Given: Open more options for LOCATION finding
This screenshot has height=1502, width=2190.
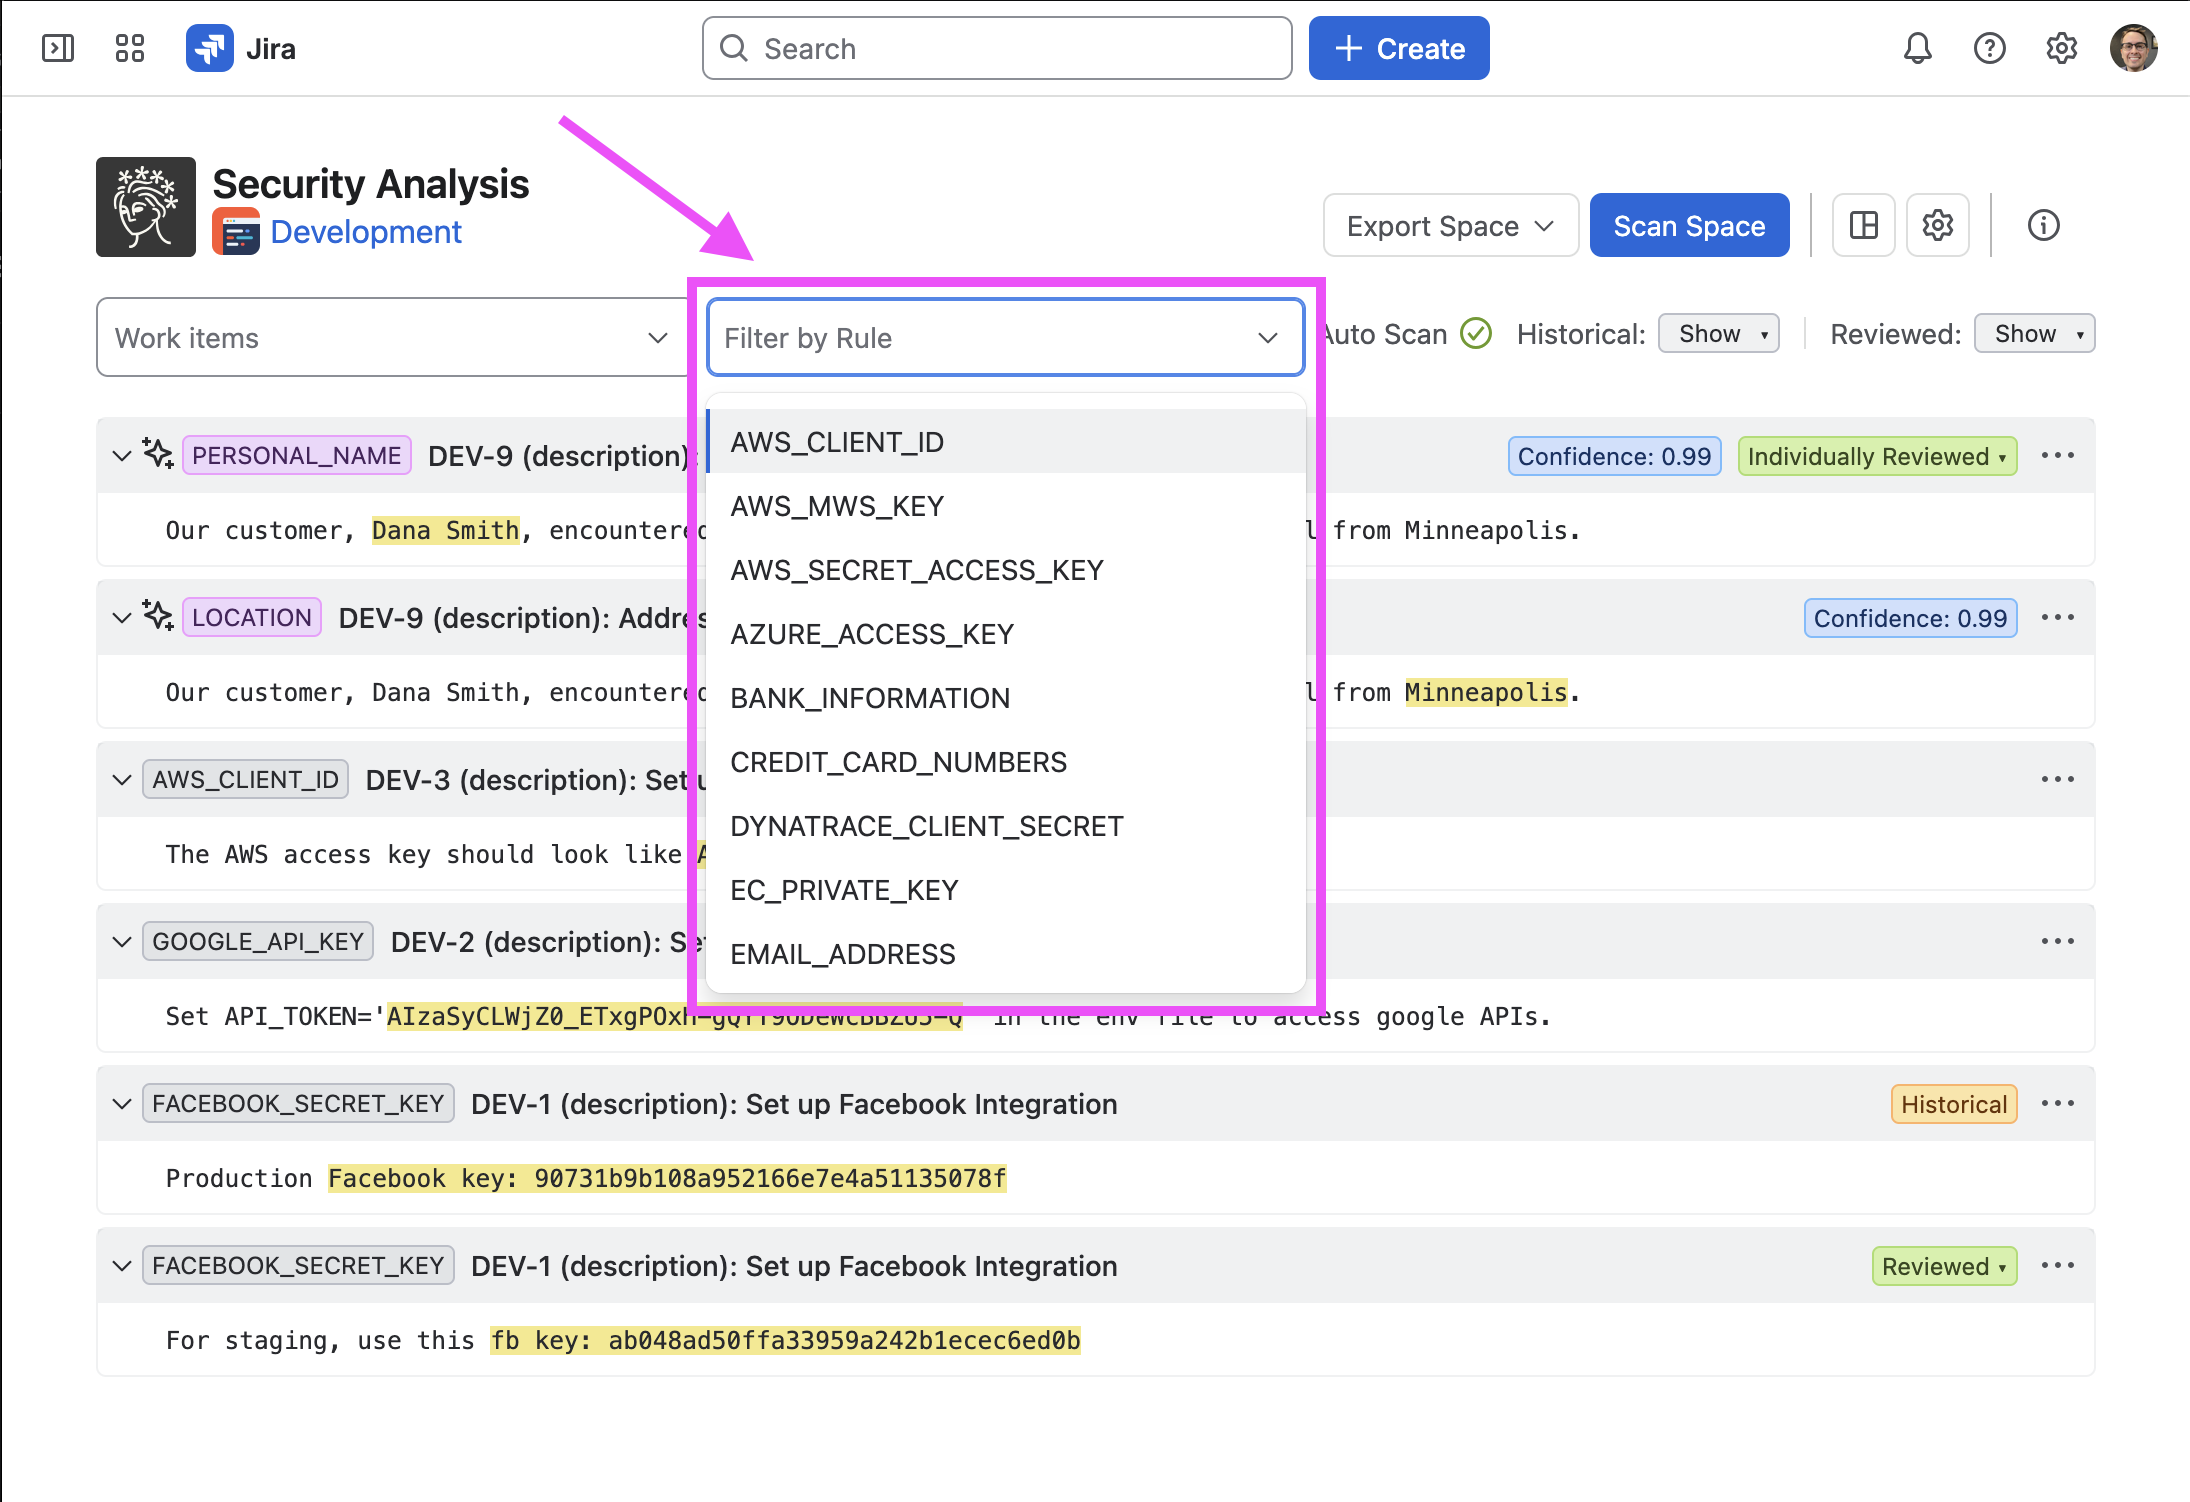Looking at the screenshot, I should click(2057, 618).
